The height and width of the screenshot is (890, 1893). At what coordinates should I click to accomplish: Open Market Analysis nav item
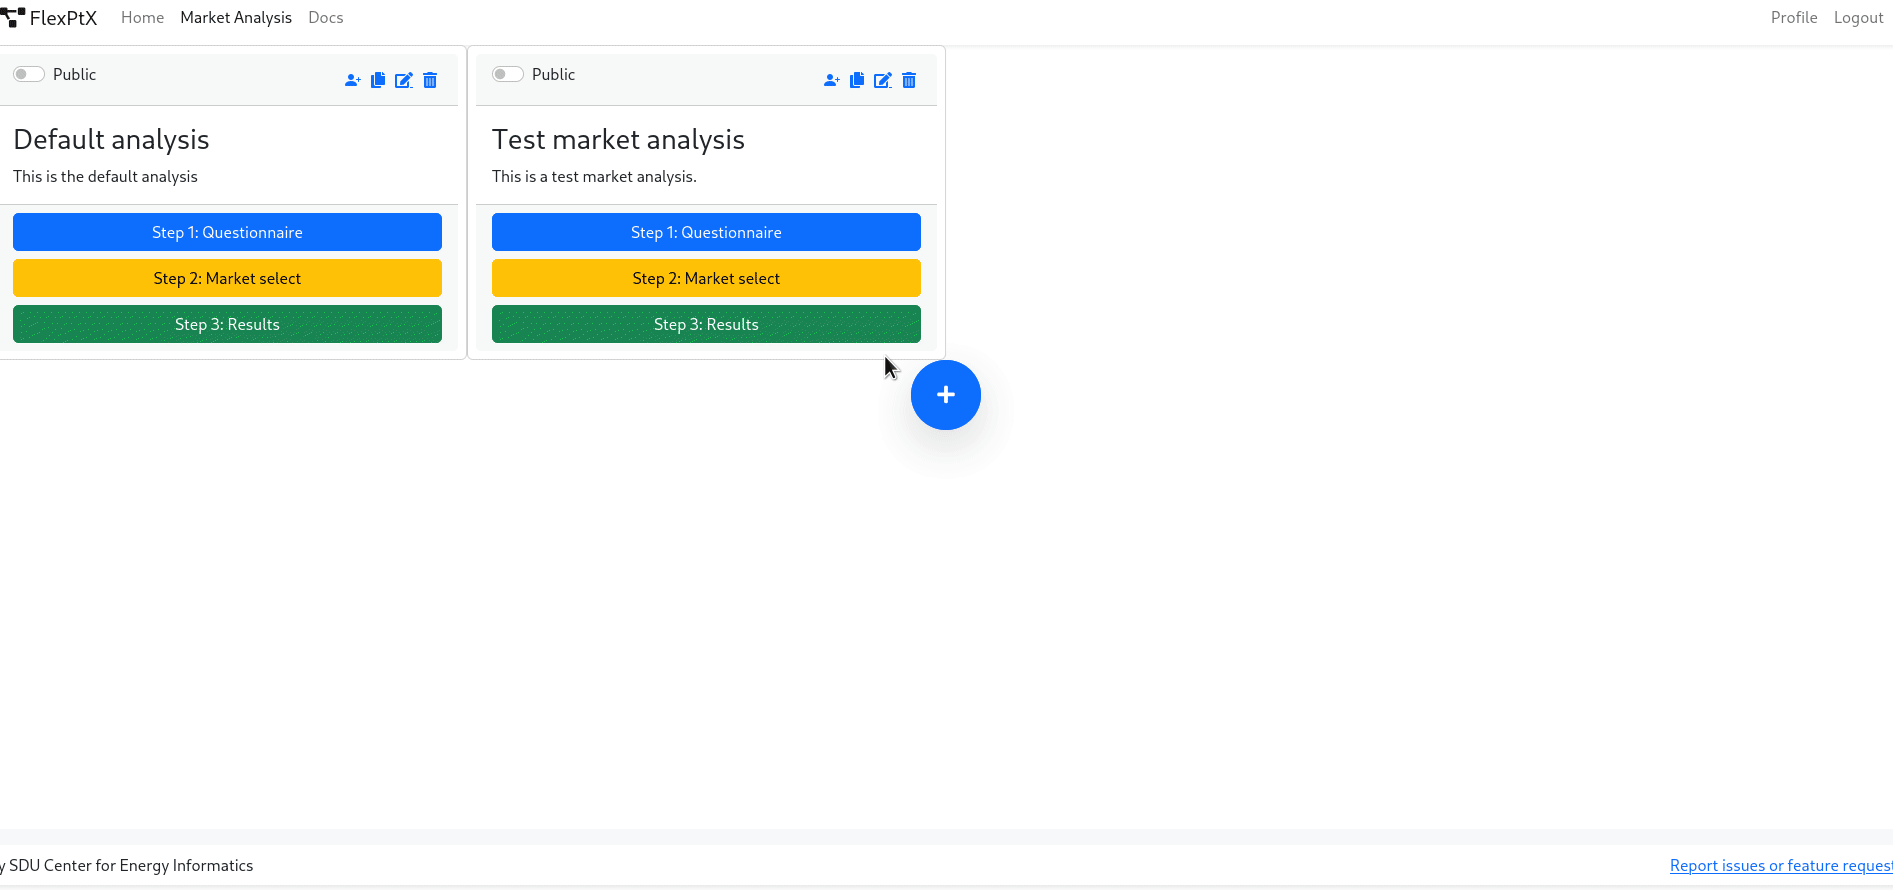[236, 18]
